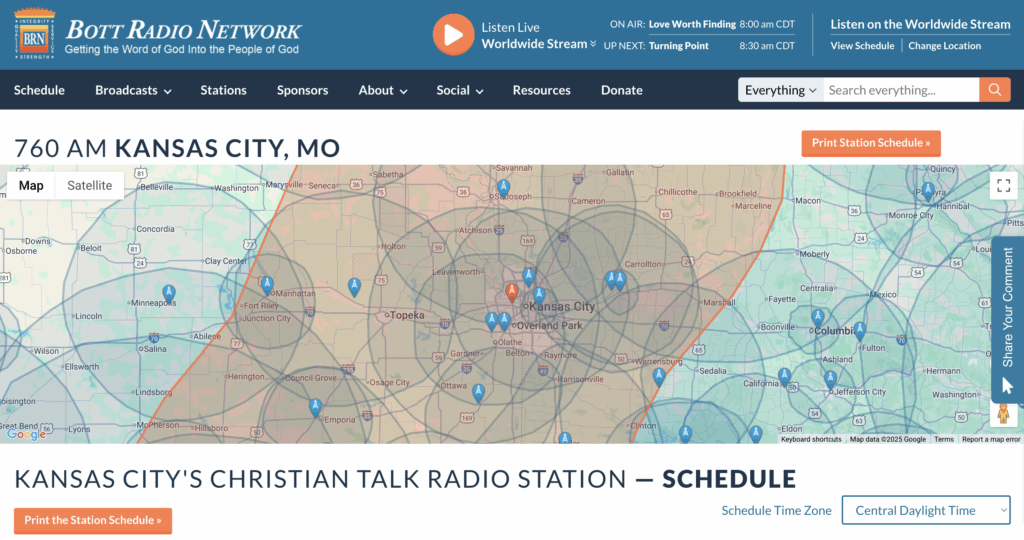Select the station marker near St. Joseph
Screen dimensions: 1024x540
[504, 189]
